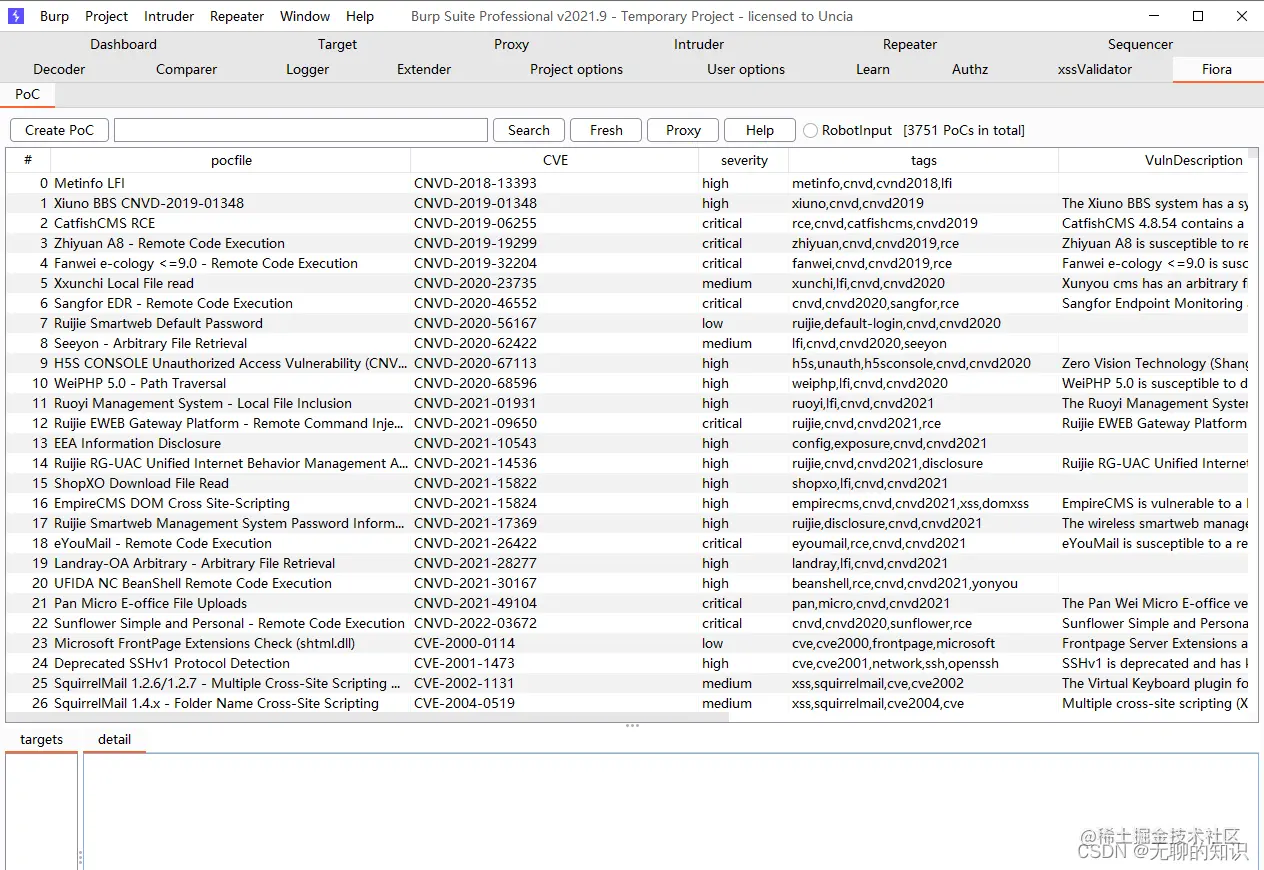
Task: Open the Project menu
Action: point(106,16)
